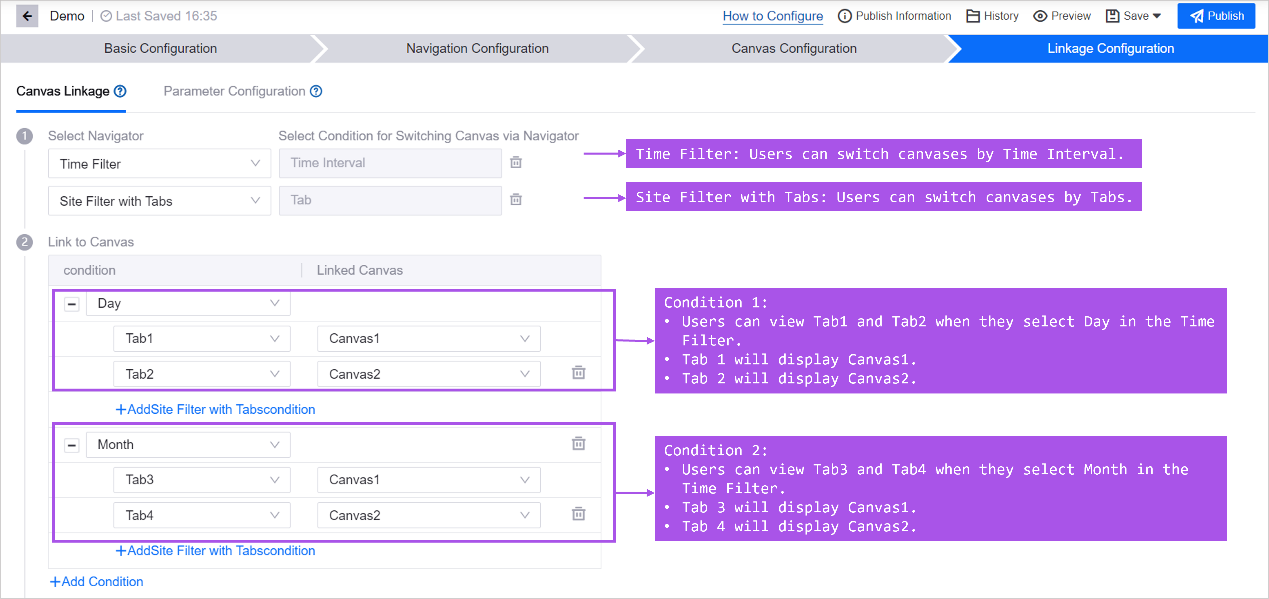Open the Canvas1 dropdown in Tab3 row
The width and height of the screenshot is (1269, 599).
click(428, 480)
